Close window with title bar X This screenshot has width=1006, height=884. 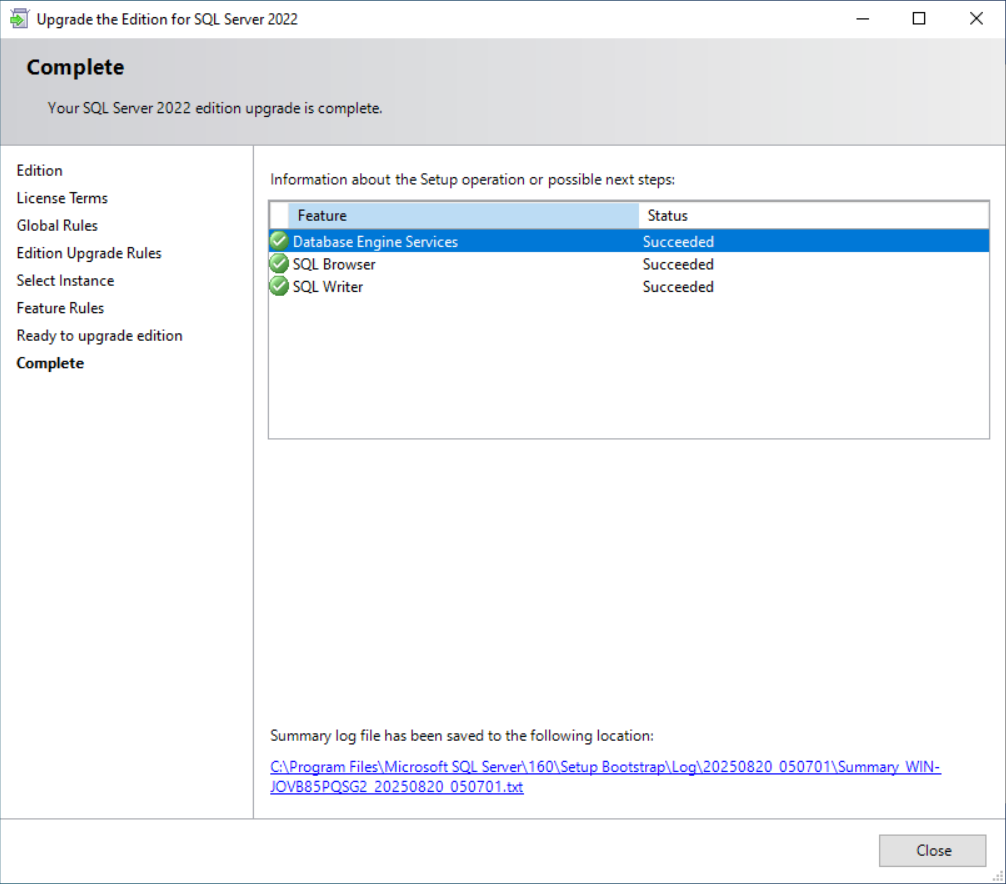[x=976, y=19]
